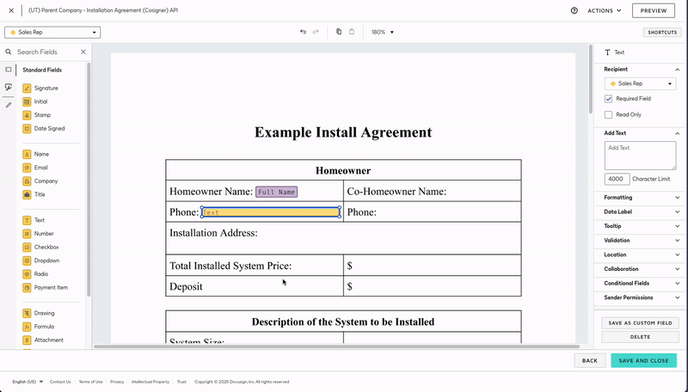This screenshot has width=688, height=392.
Task: Close the template editor with top-left X
Action: click(11, 11)
